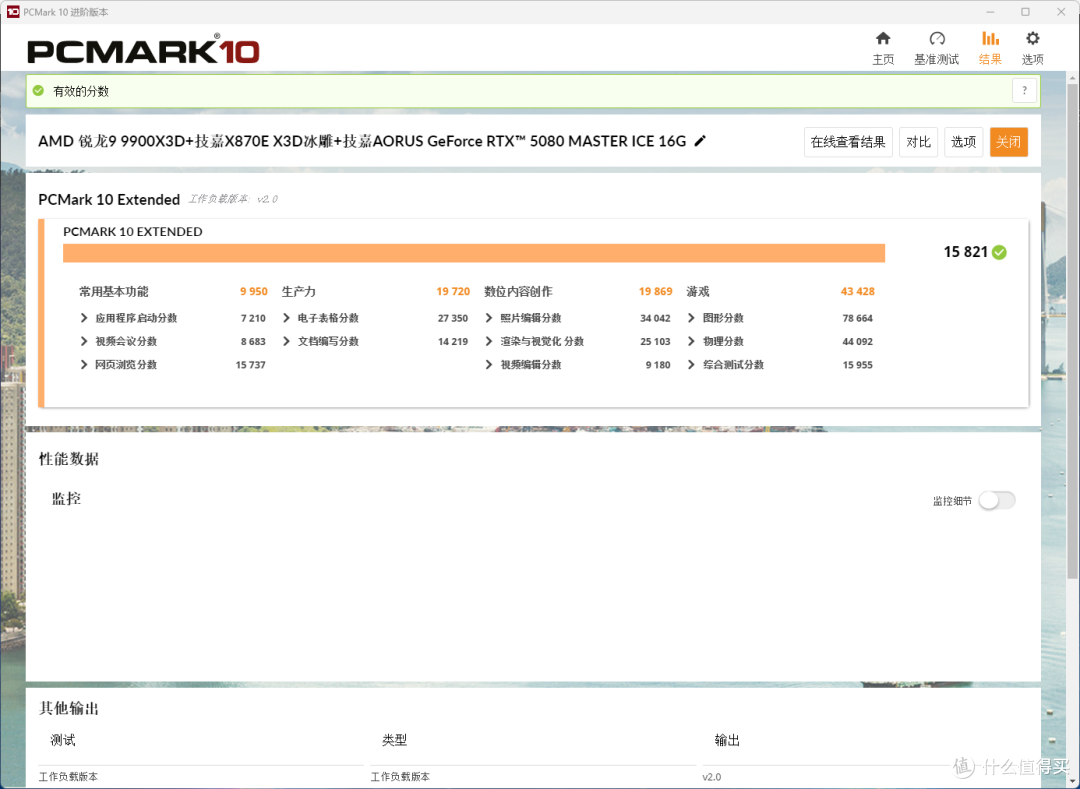
Task: Click the scrollbar down arrow
Action: click(x=1072, y=781)
